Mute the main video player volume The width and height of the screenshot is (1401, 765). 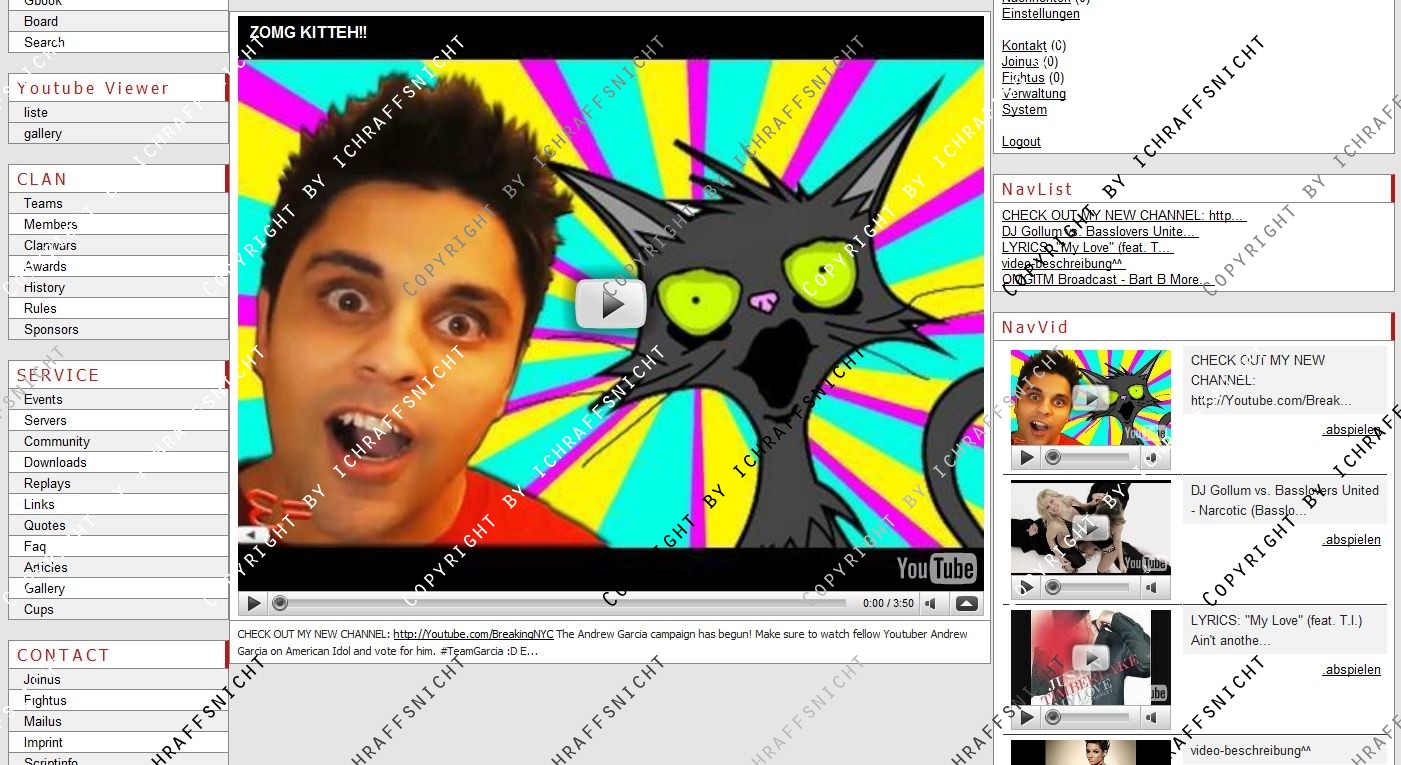click(931, 603)
